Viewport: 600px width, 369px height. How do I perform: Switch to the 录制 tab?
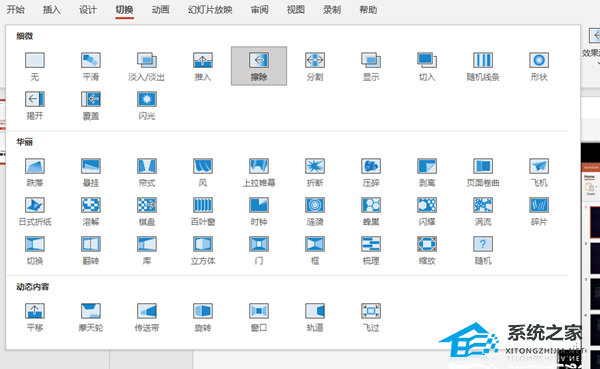(332, 10)
